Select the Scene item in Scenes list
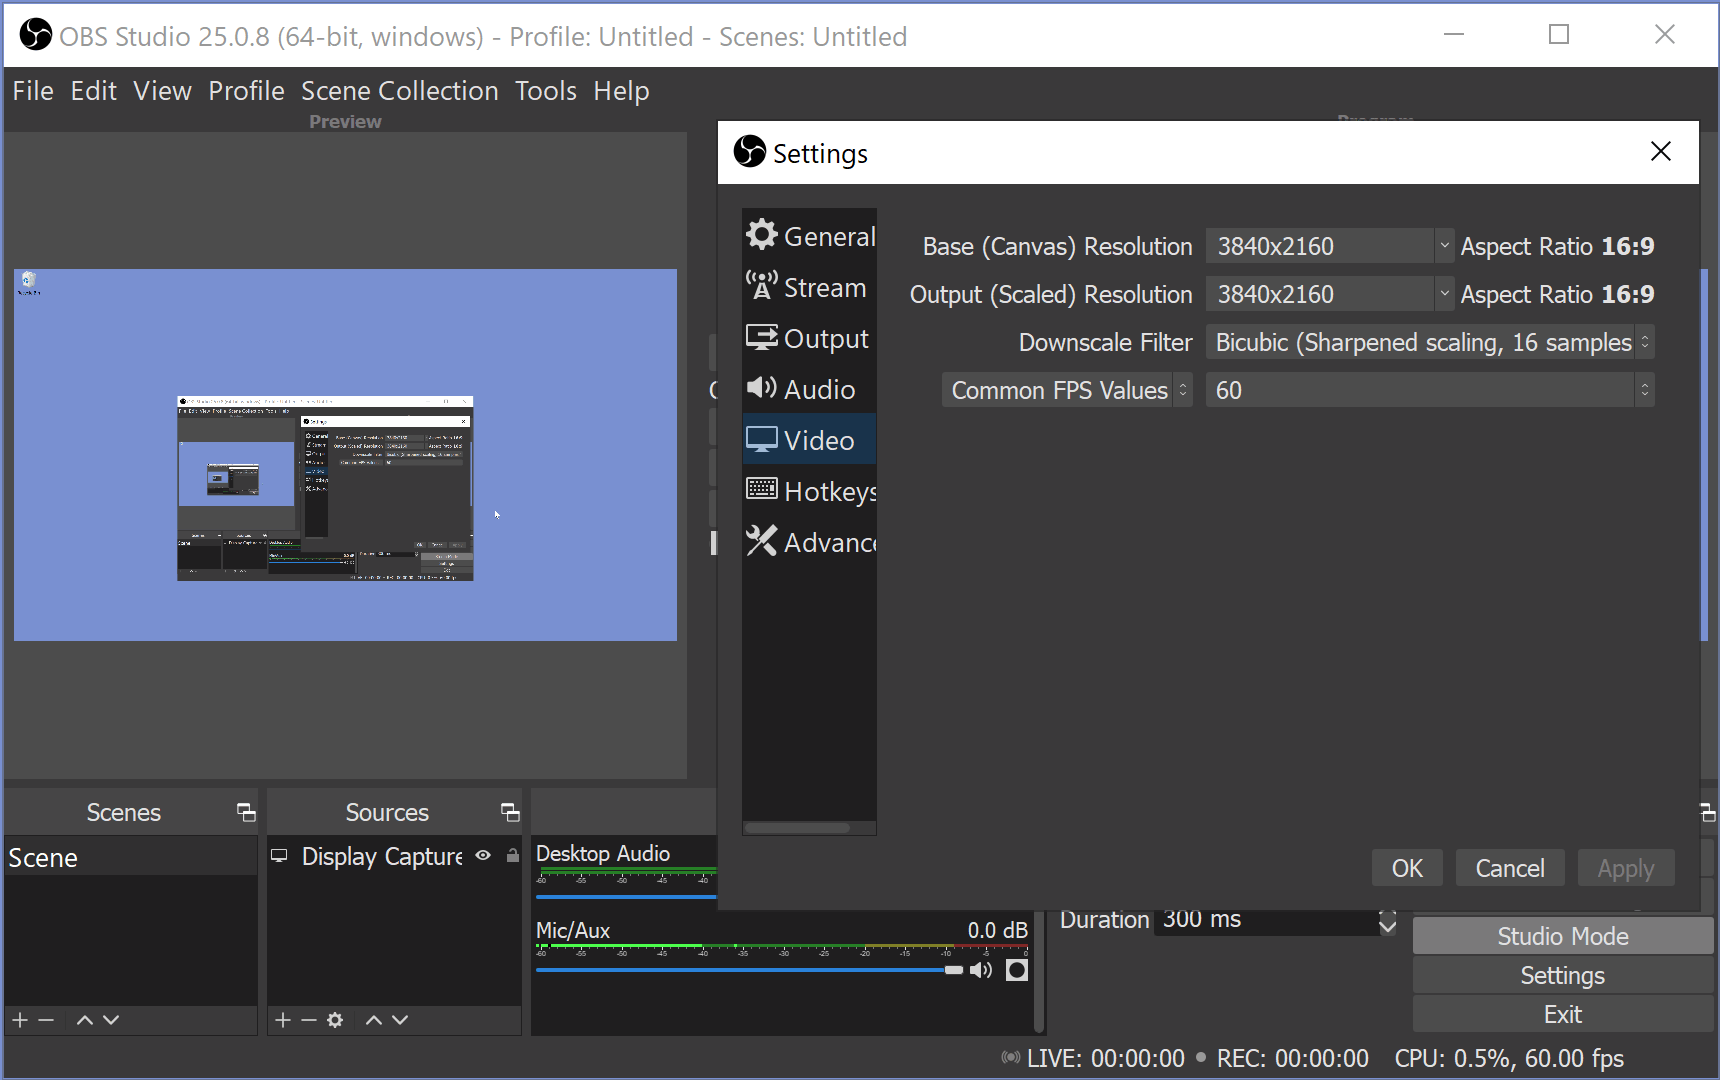The height and width of the screenshot is (1080, 1720). click(131, 857)
